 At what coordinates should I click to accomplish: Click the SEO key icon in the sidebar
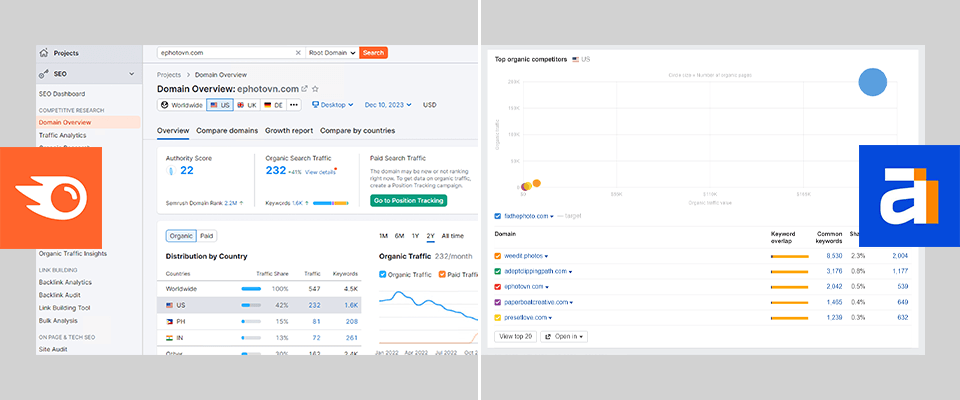point(43,74)
